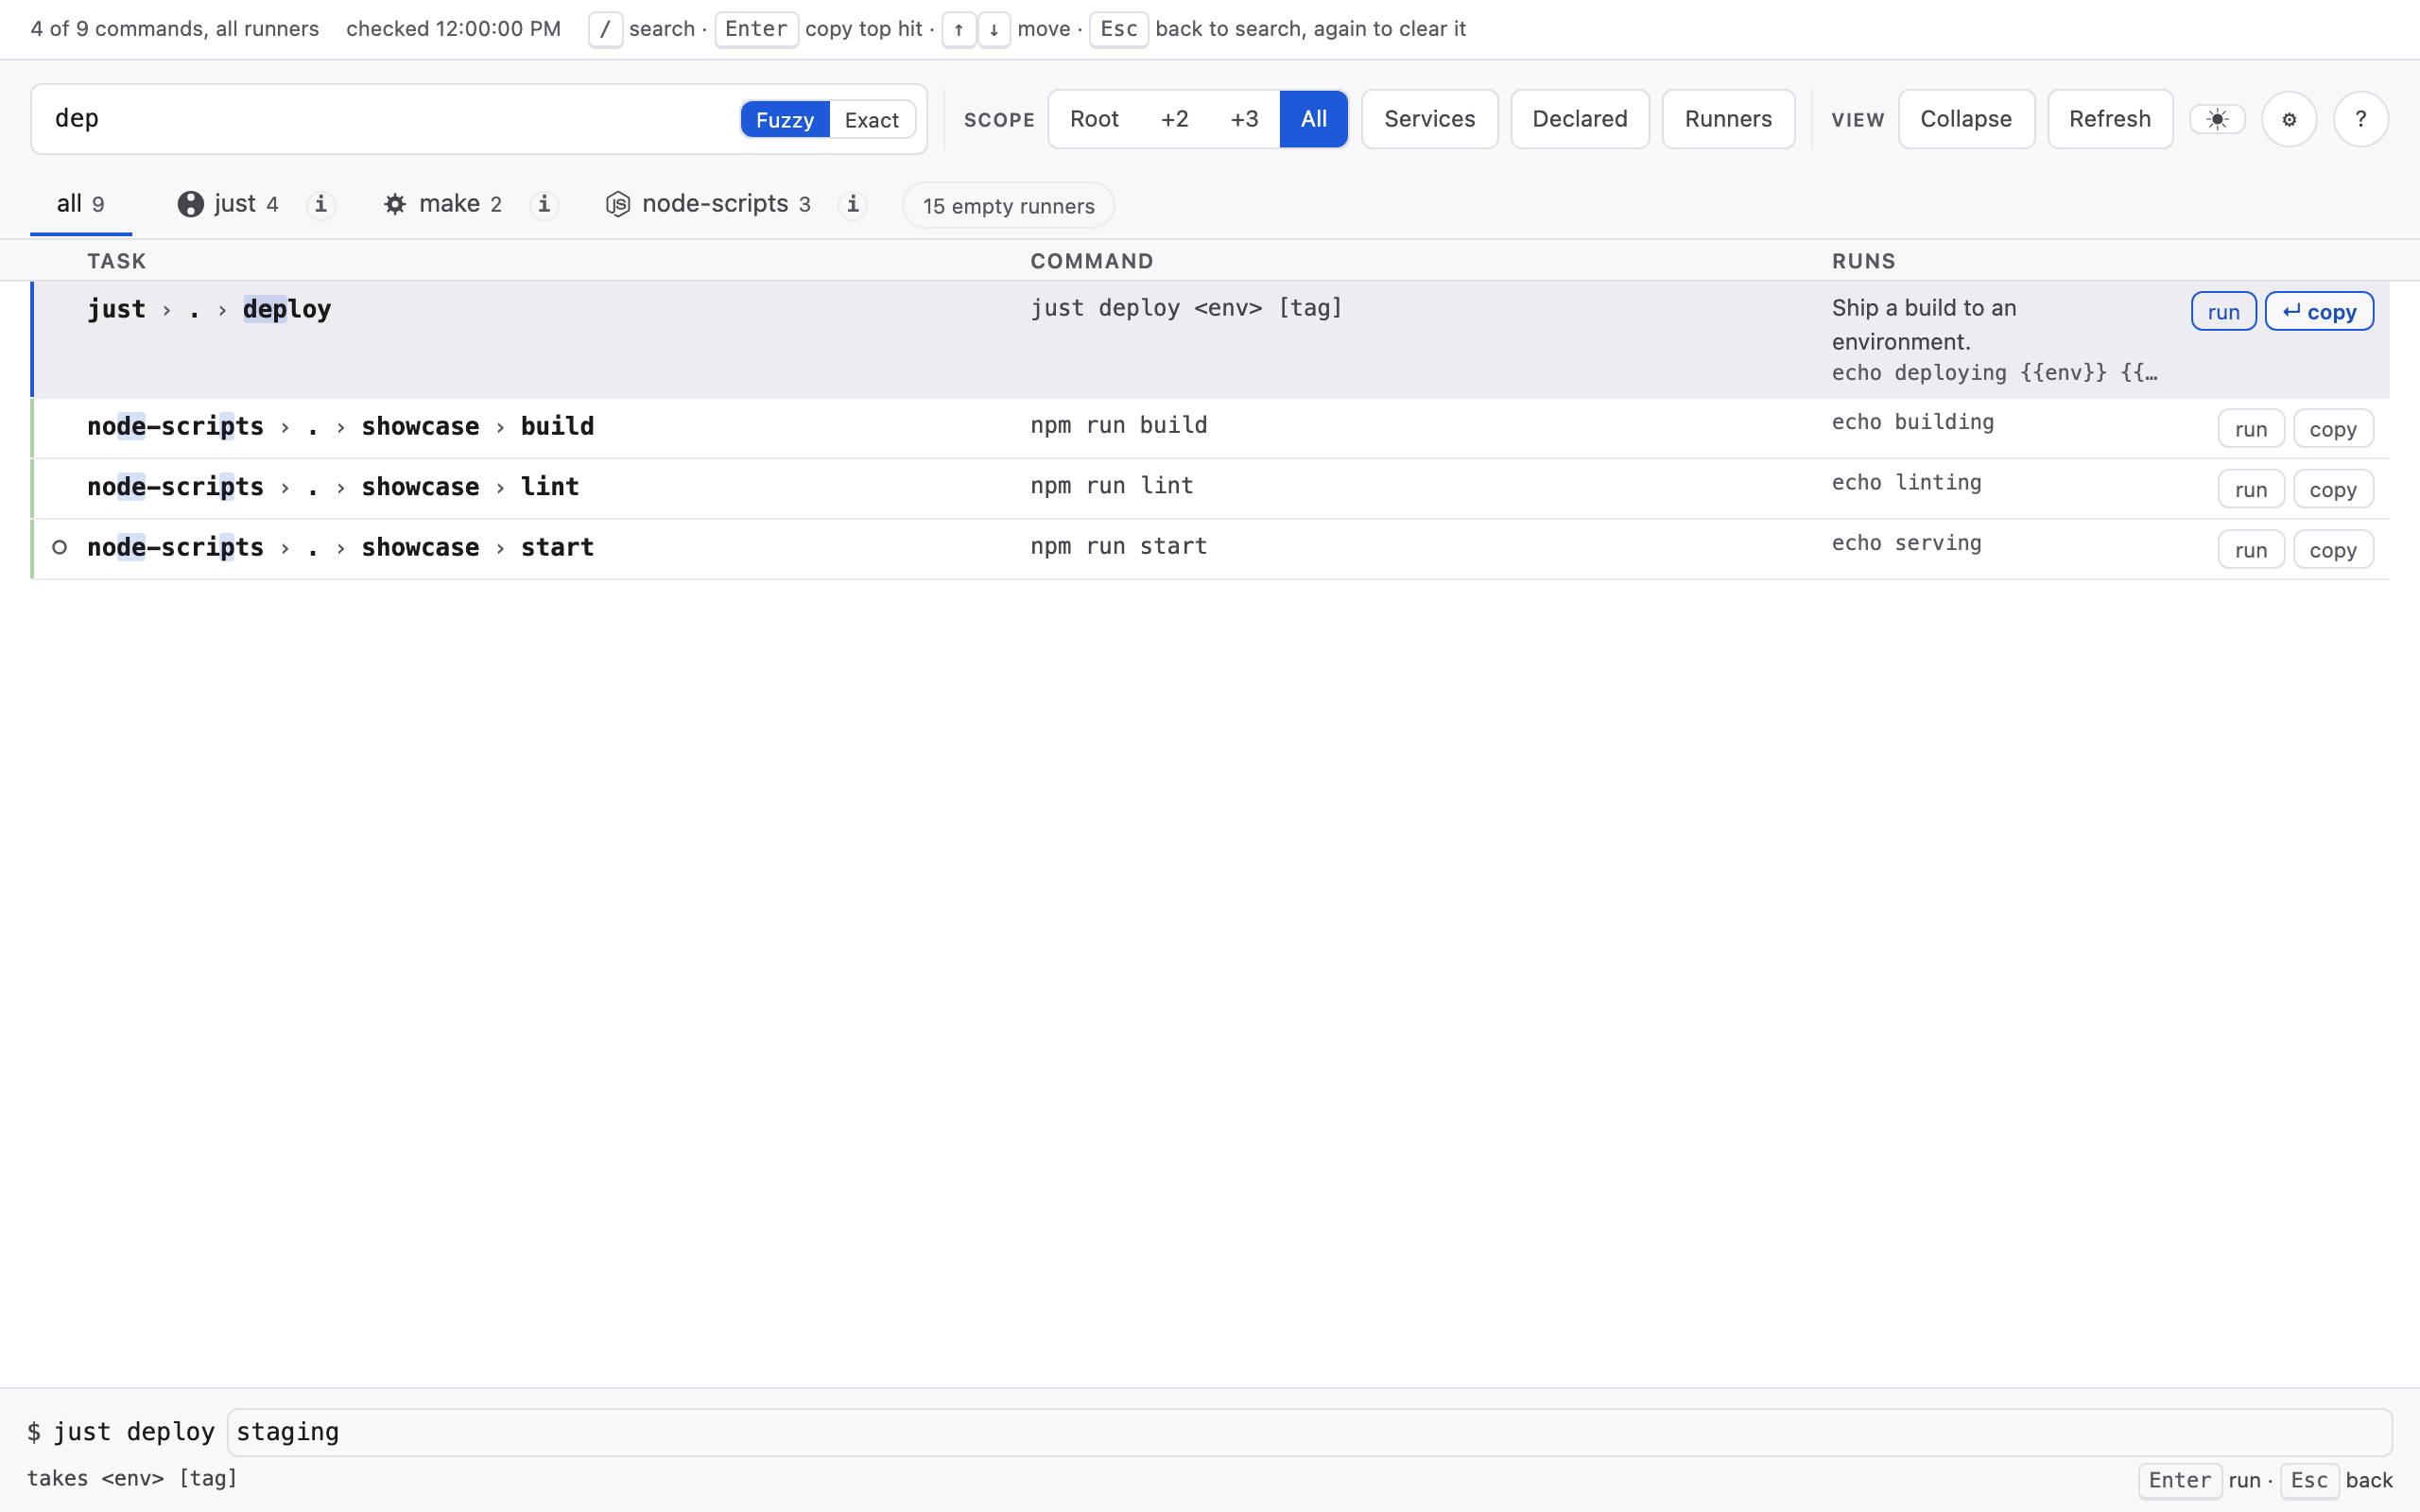Run the showcase lint script
This screenshot has width=2420, height=1512.
[2251, 490]
